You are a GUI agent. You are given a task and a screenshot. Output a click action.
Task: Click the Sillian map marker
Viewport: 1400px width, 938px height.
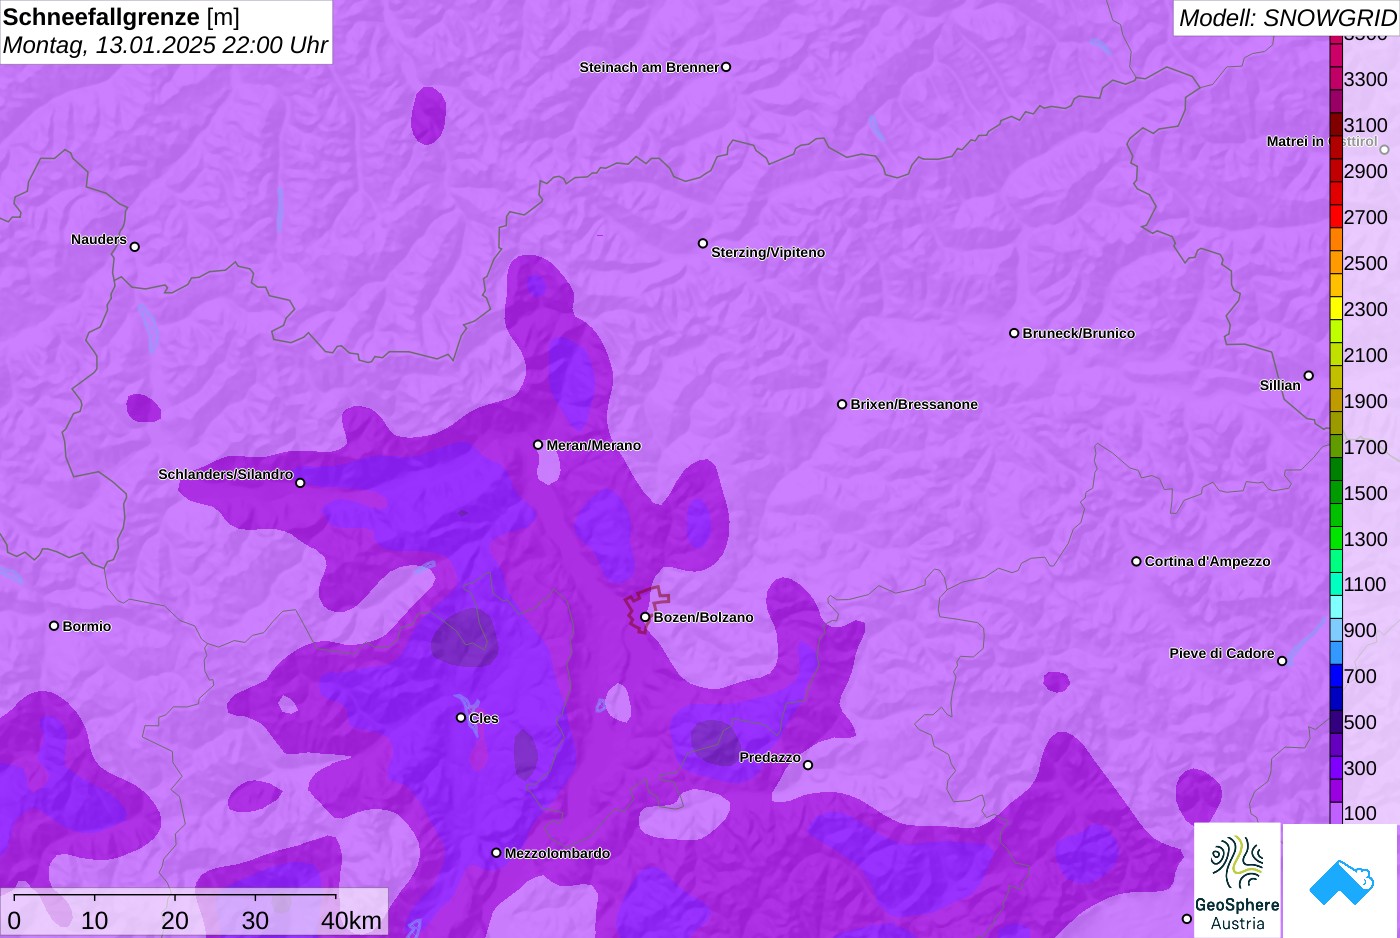[1309, 376]
